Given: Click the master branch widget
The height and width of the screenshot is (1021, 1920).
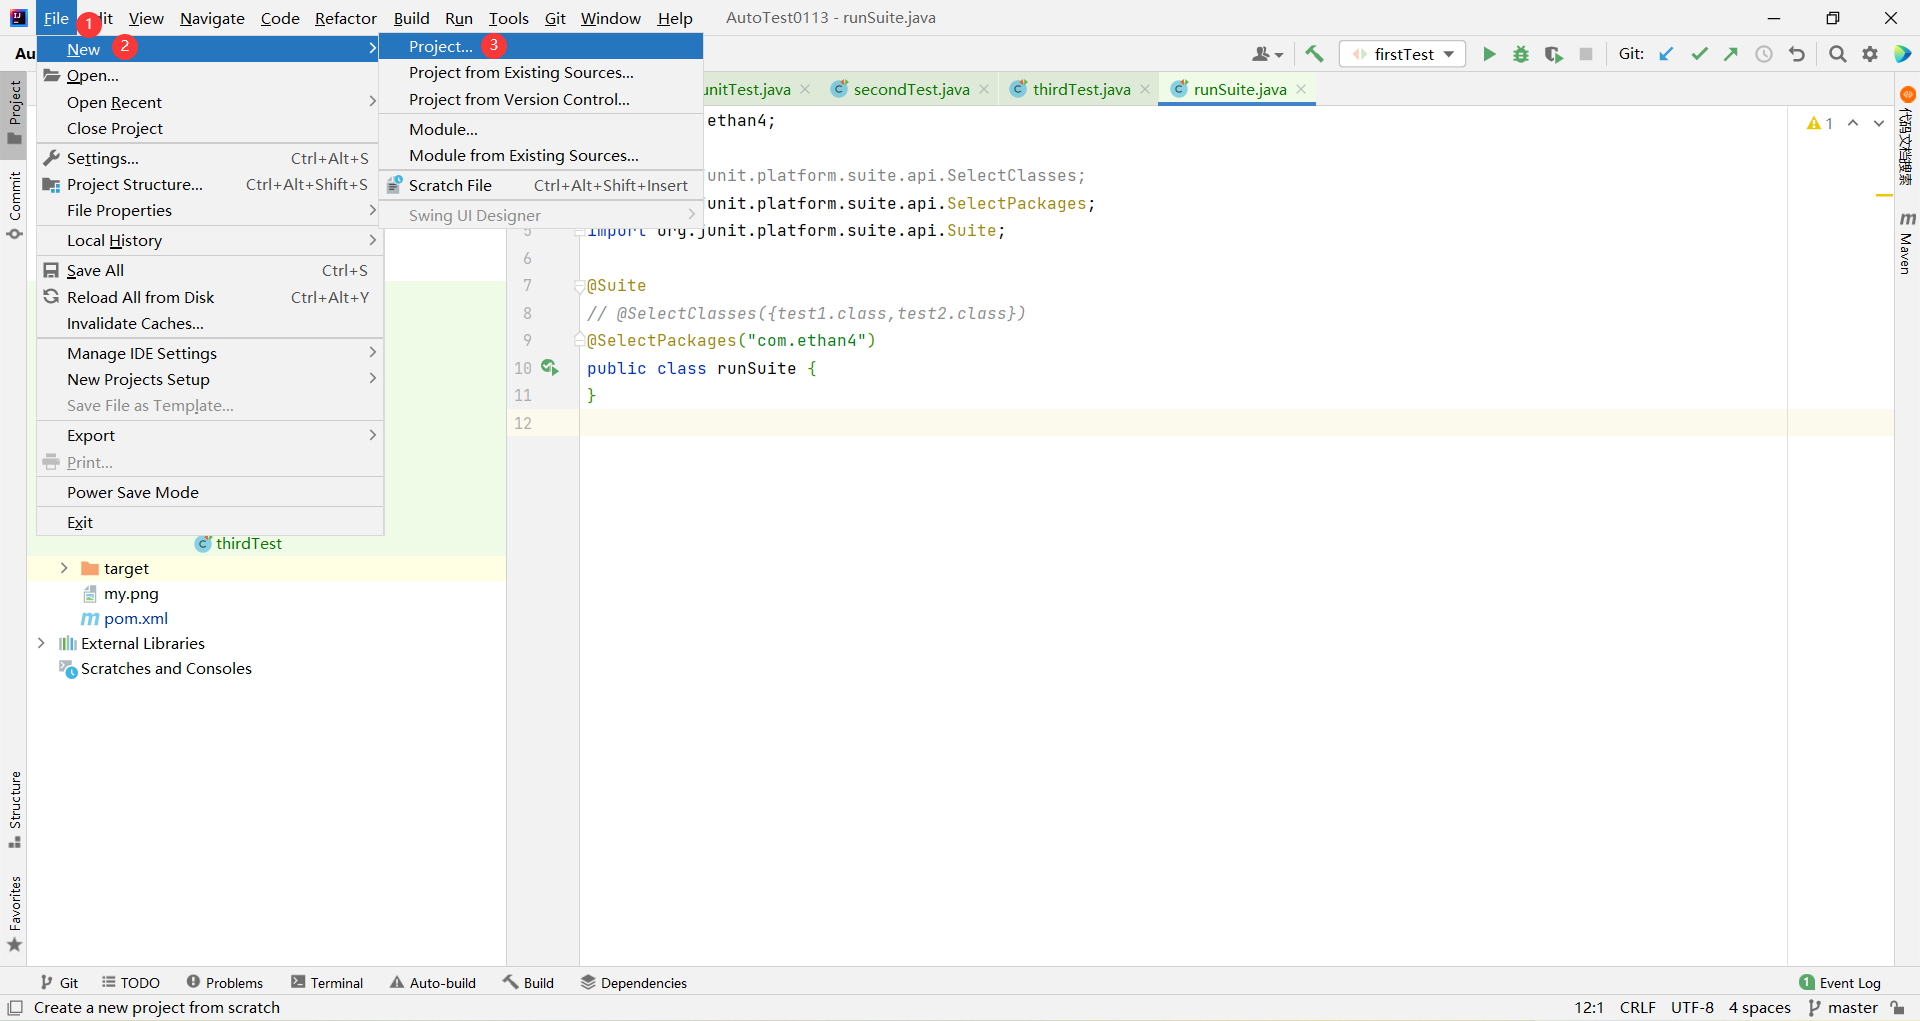Looking at the screenshot, I should tap(1843, 1008).
